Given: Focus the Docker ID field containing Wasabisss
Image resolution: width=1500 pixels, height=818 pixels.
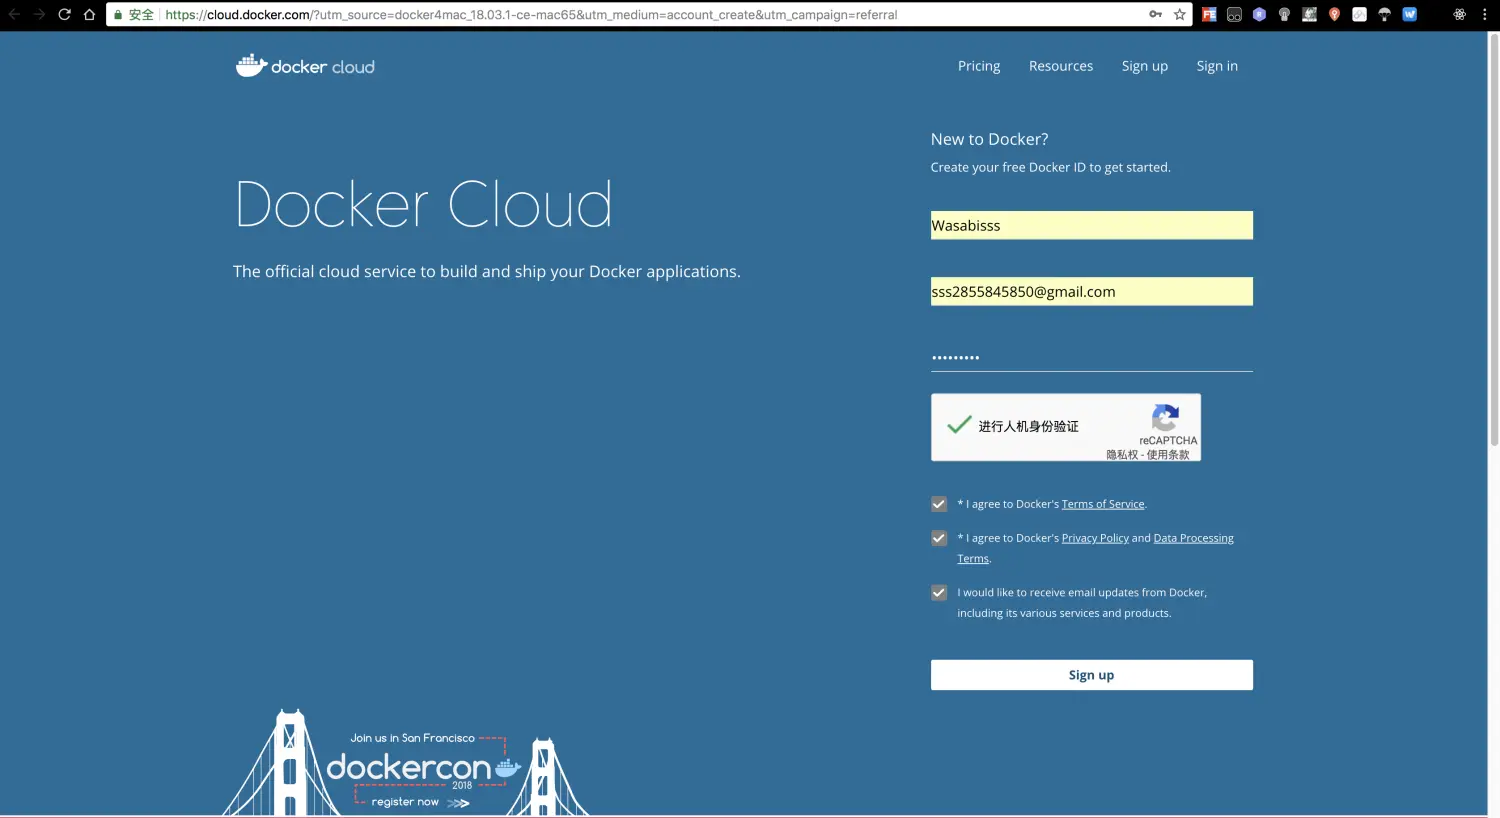Looking at the screenshot, I should pyautogui.click(x=1091, y=225).
